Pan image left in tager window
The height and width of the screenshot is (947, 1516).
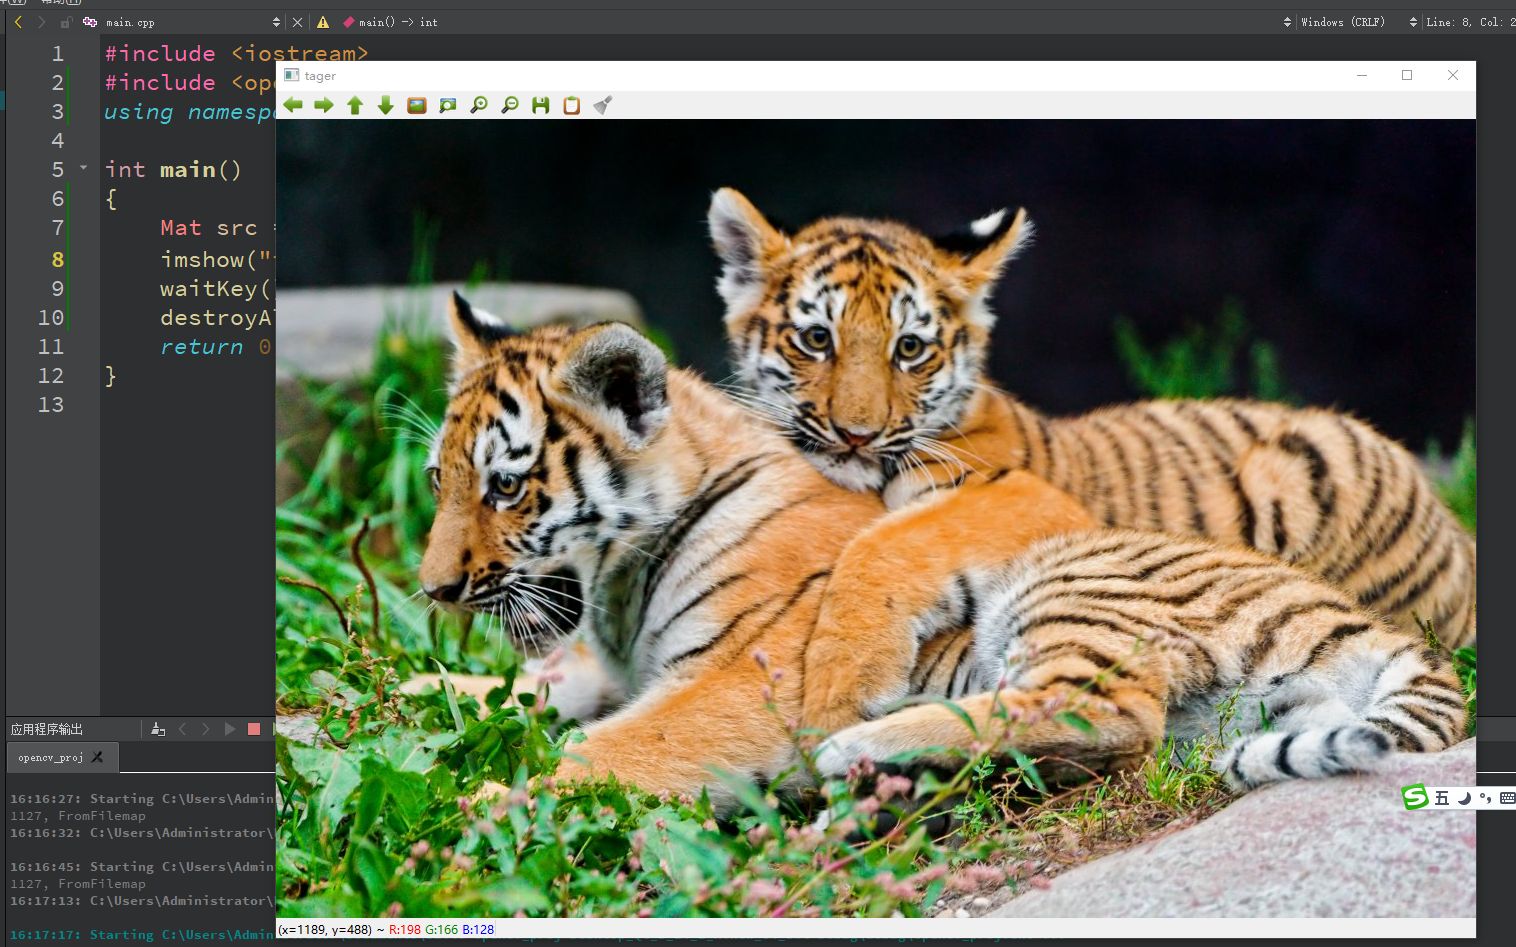point(293,105)
